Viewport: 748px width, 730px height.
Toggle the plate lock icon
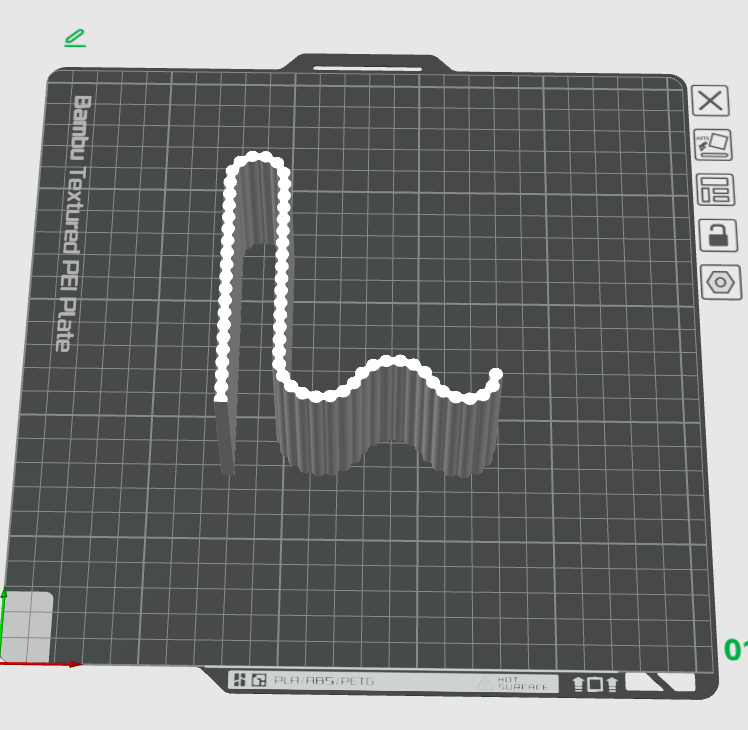pos(718,235)
